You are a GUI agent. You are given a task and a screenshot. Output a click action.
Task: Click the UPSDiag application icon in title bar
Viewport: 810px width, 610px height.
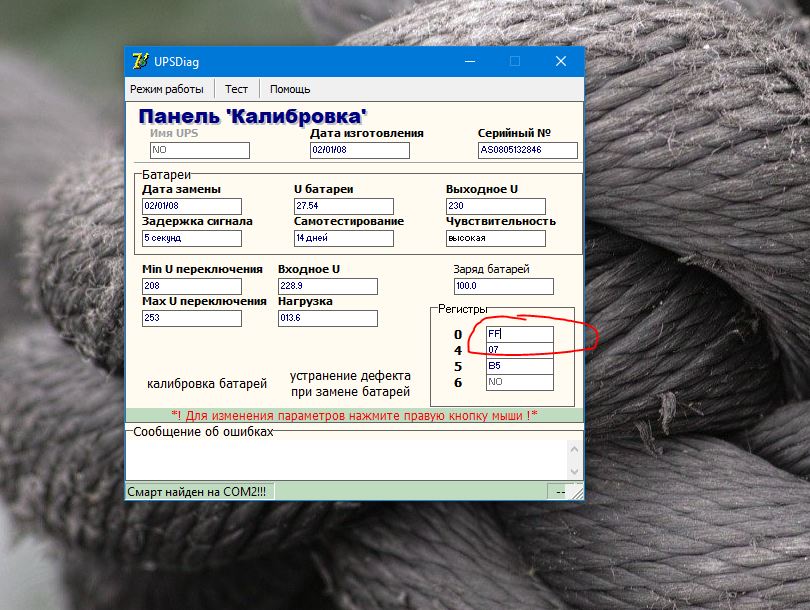click(140, 61)
